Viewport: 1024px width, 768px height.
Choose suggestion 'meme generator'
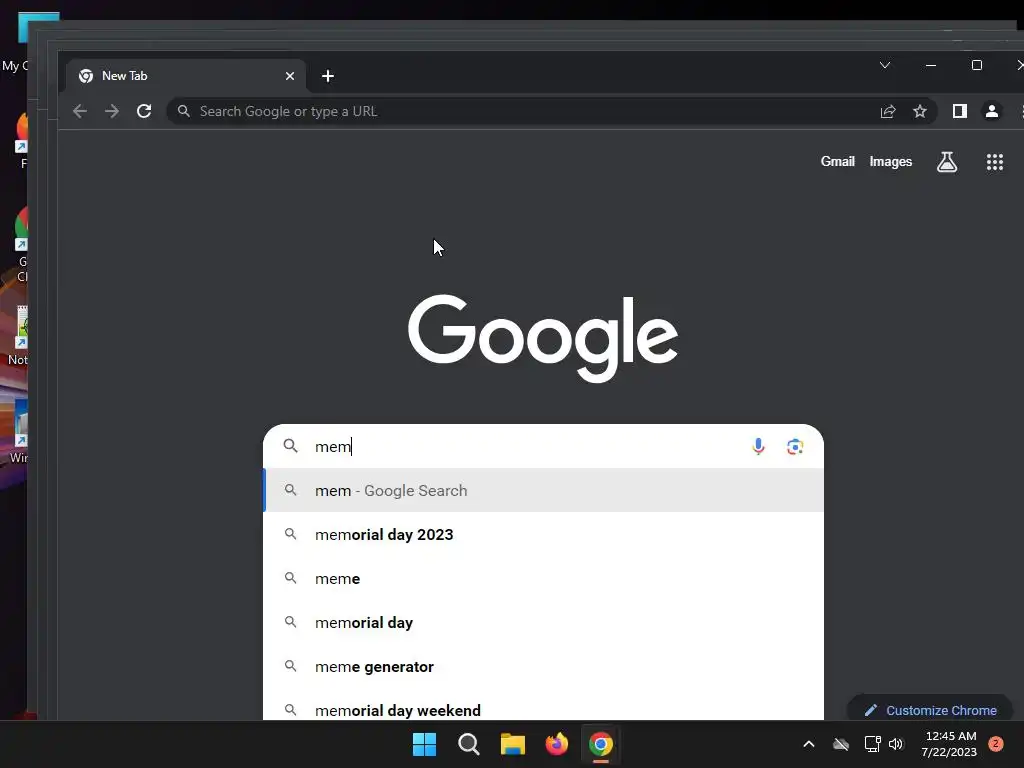[543, 667]
